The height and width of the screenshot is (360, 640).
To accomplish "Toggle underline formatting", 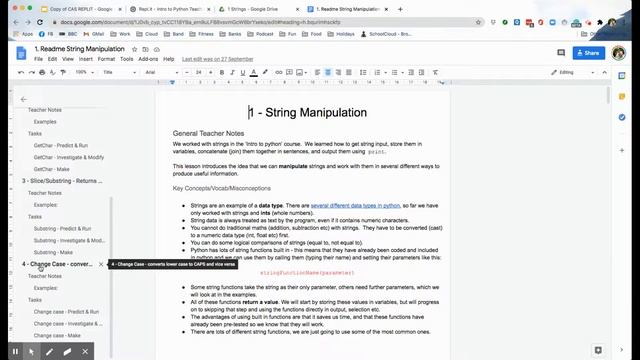I will (x=243, y=72).
